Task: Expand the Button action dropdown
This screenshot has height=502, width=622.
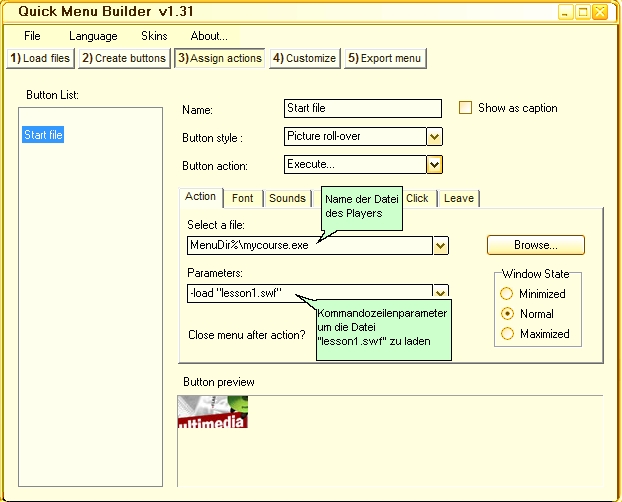Action: [434, 165]
